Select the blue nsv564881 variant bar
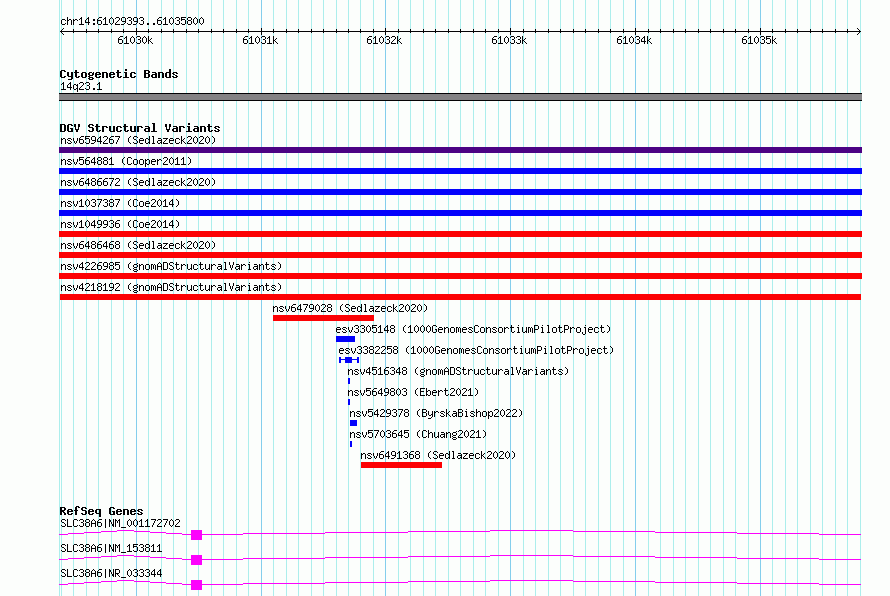Image resolution: width=890 pixels, height=596 pixels. tap(460, 171)
